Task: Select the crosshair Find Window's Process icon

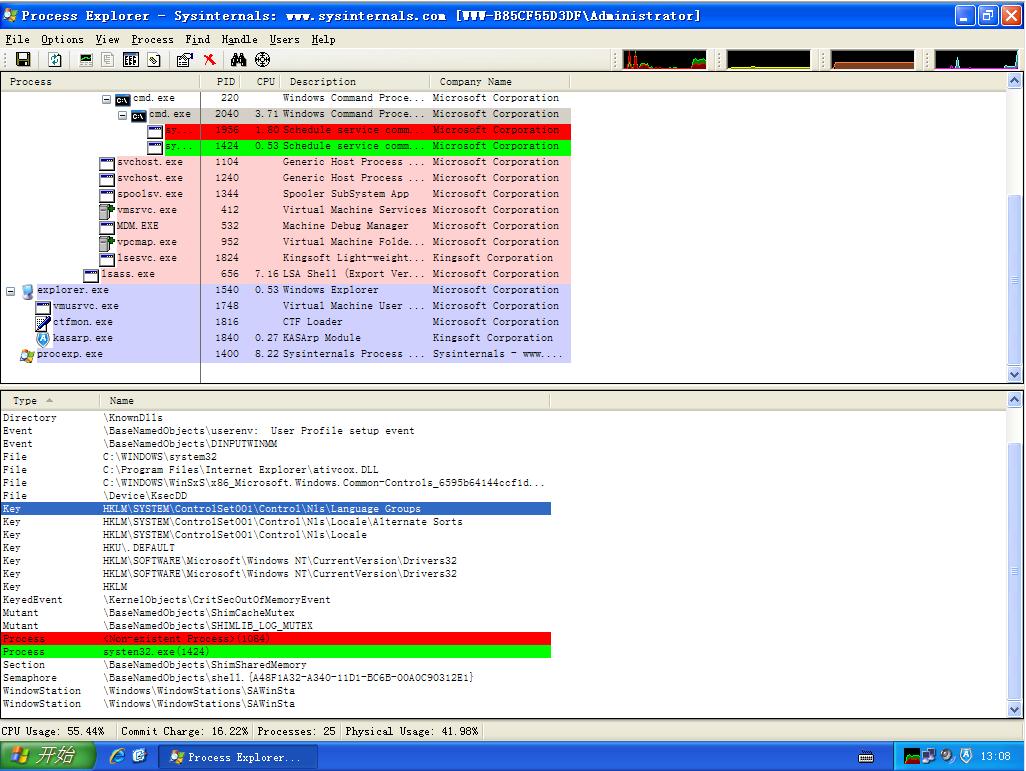Action: (x=262, y=60)
